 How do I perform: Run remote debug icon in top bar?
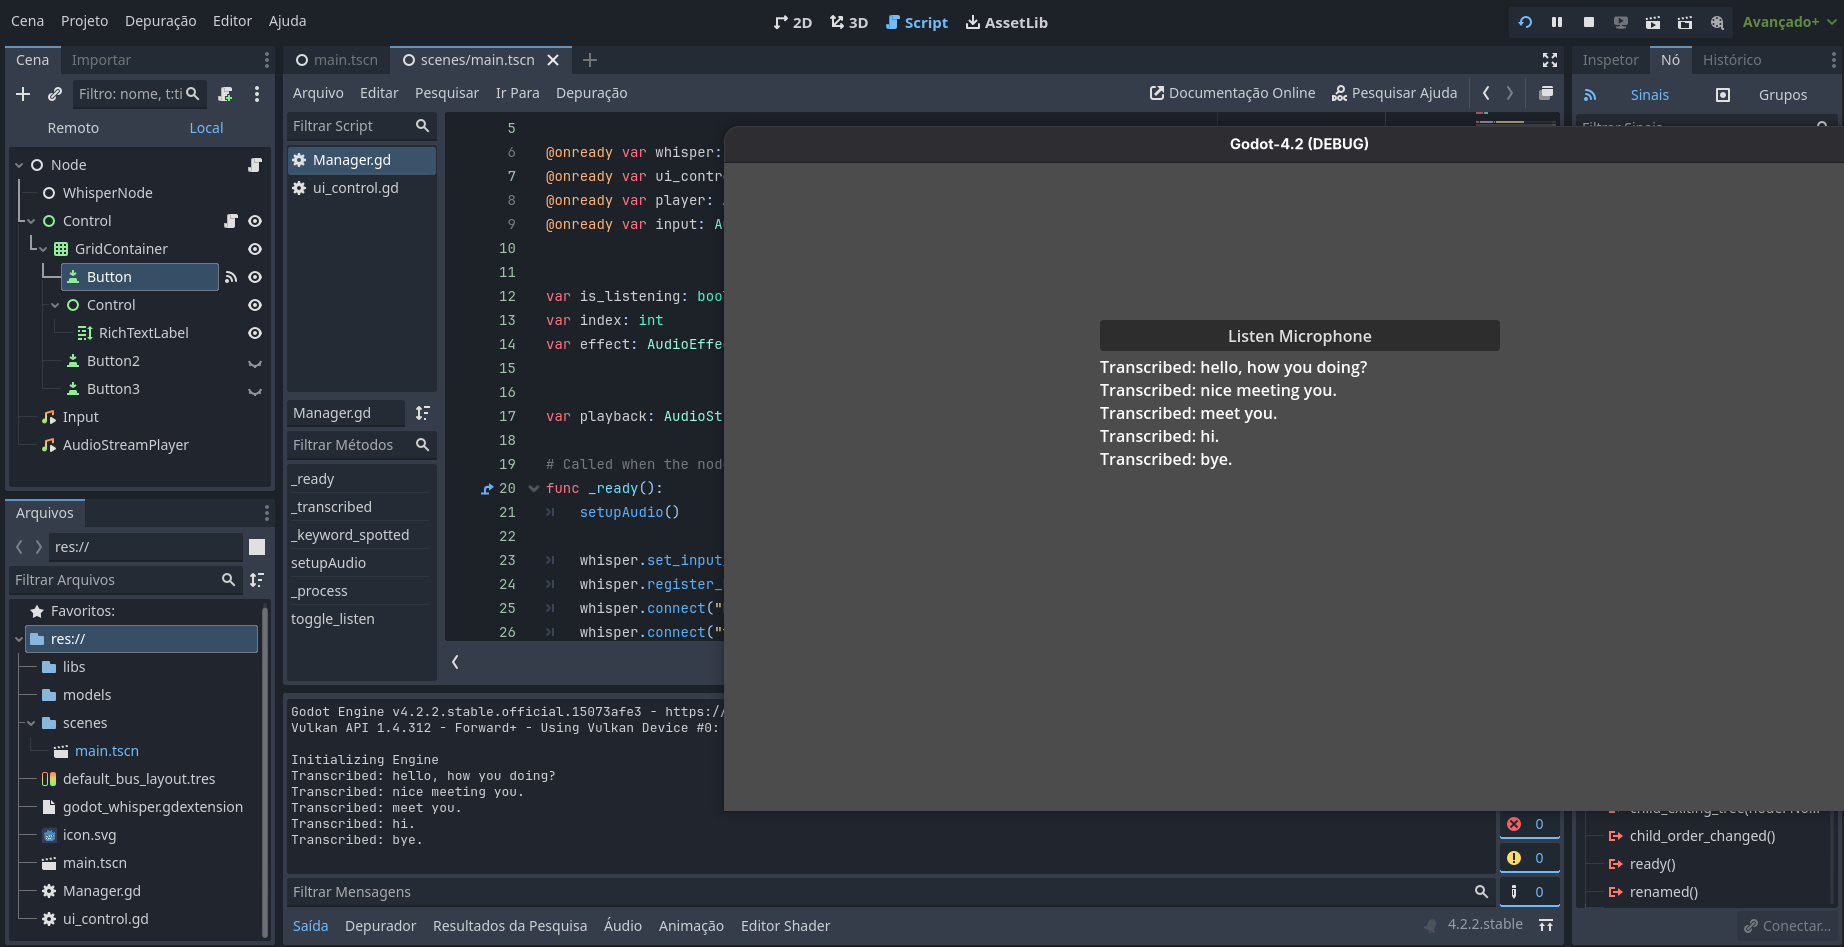pos(1621,22)
